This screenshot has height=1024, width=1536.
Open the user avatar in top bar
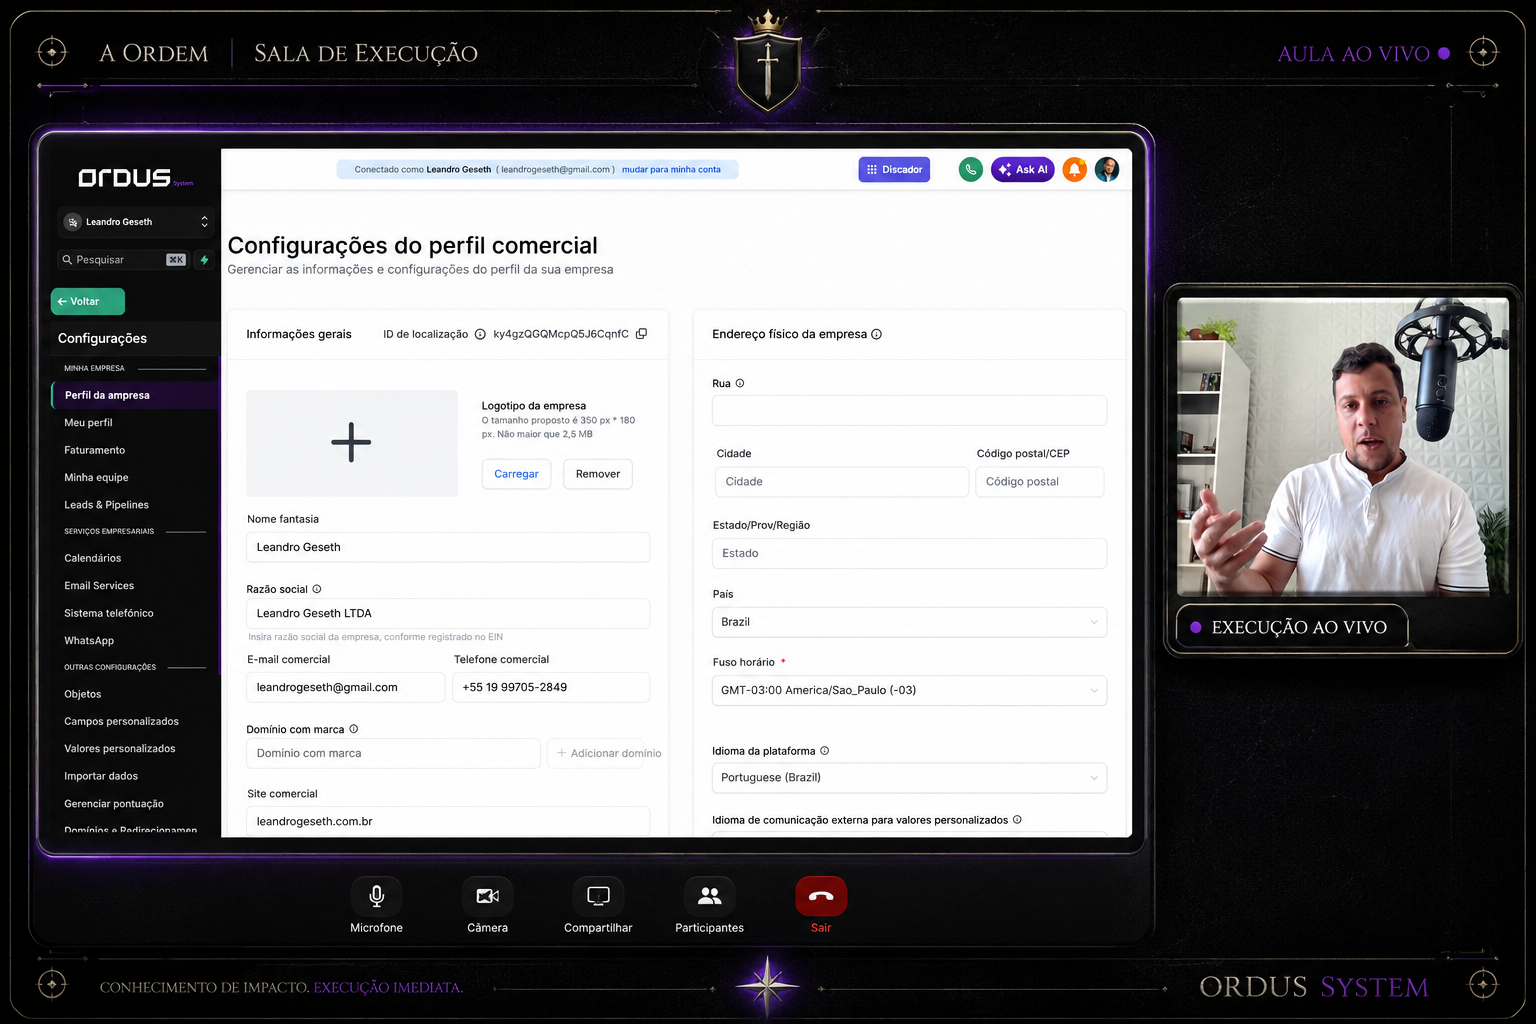tap(1107, 170)
